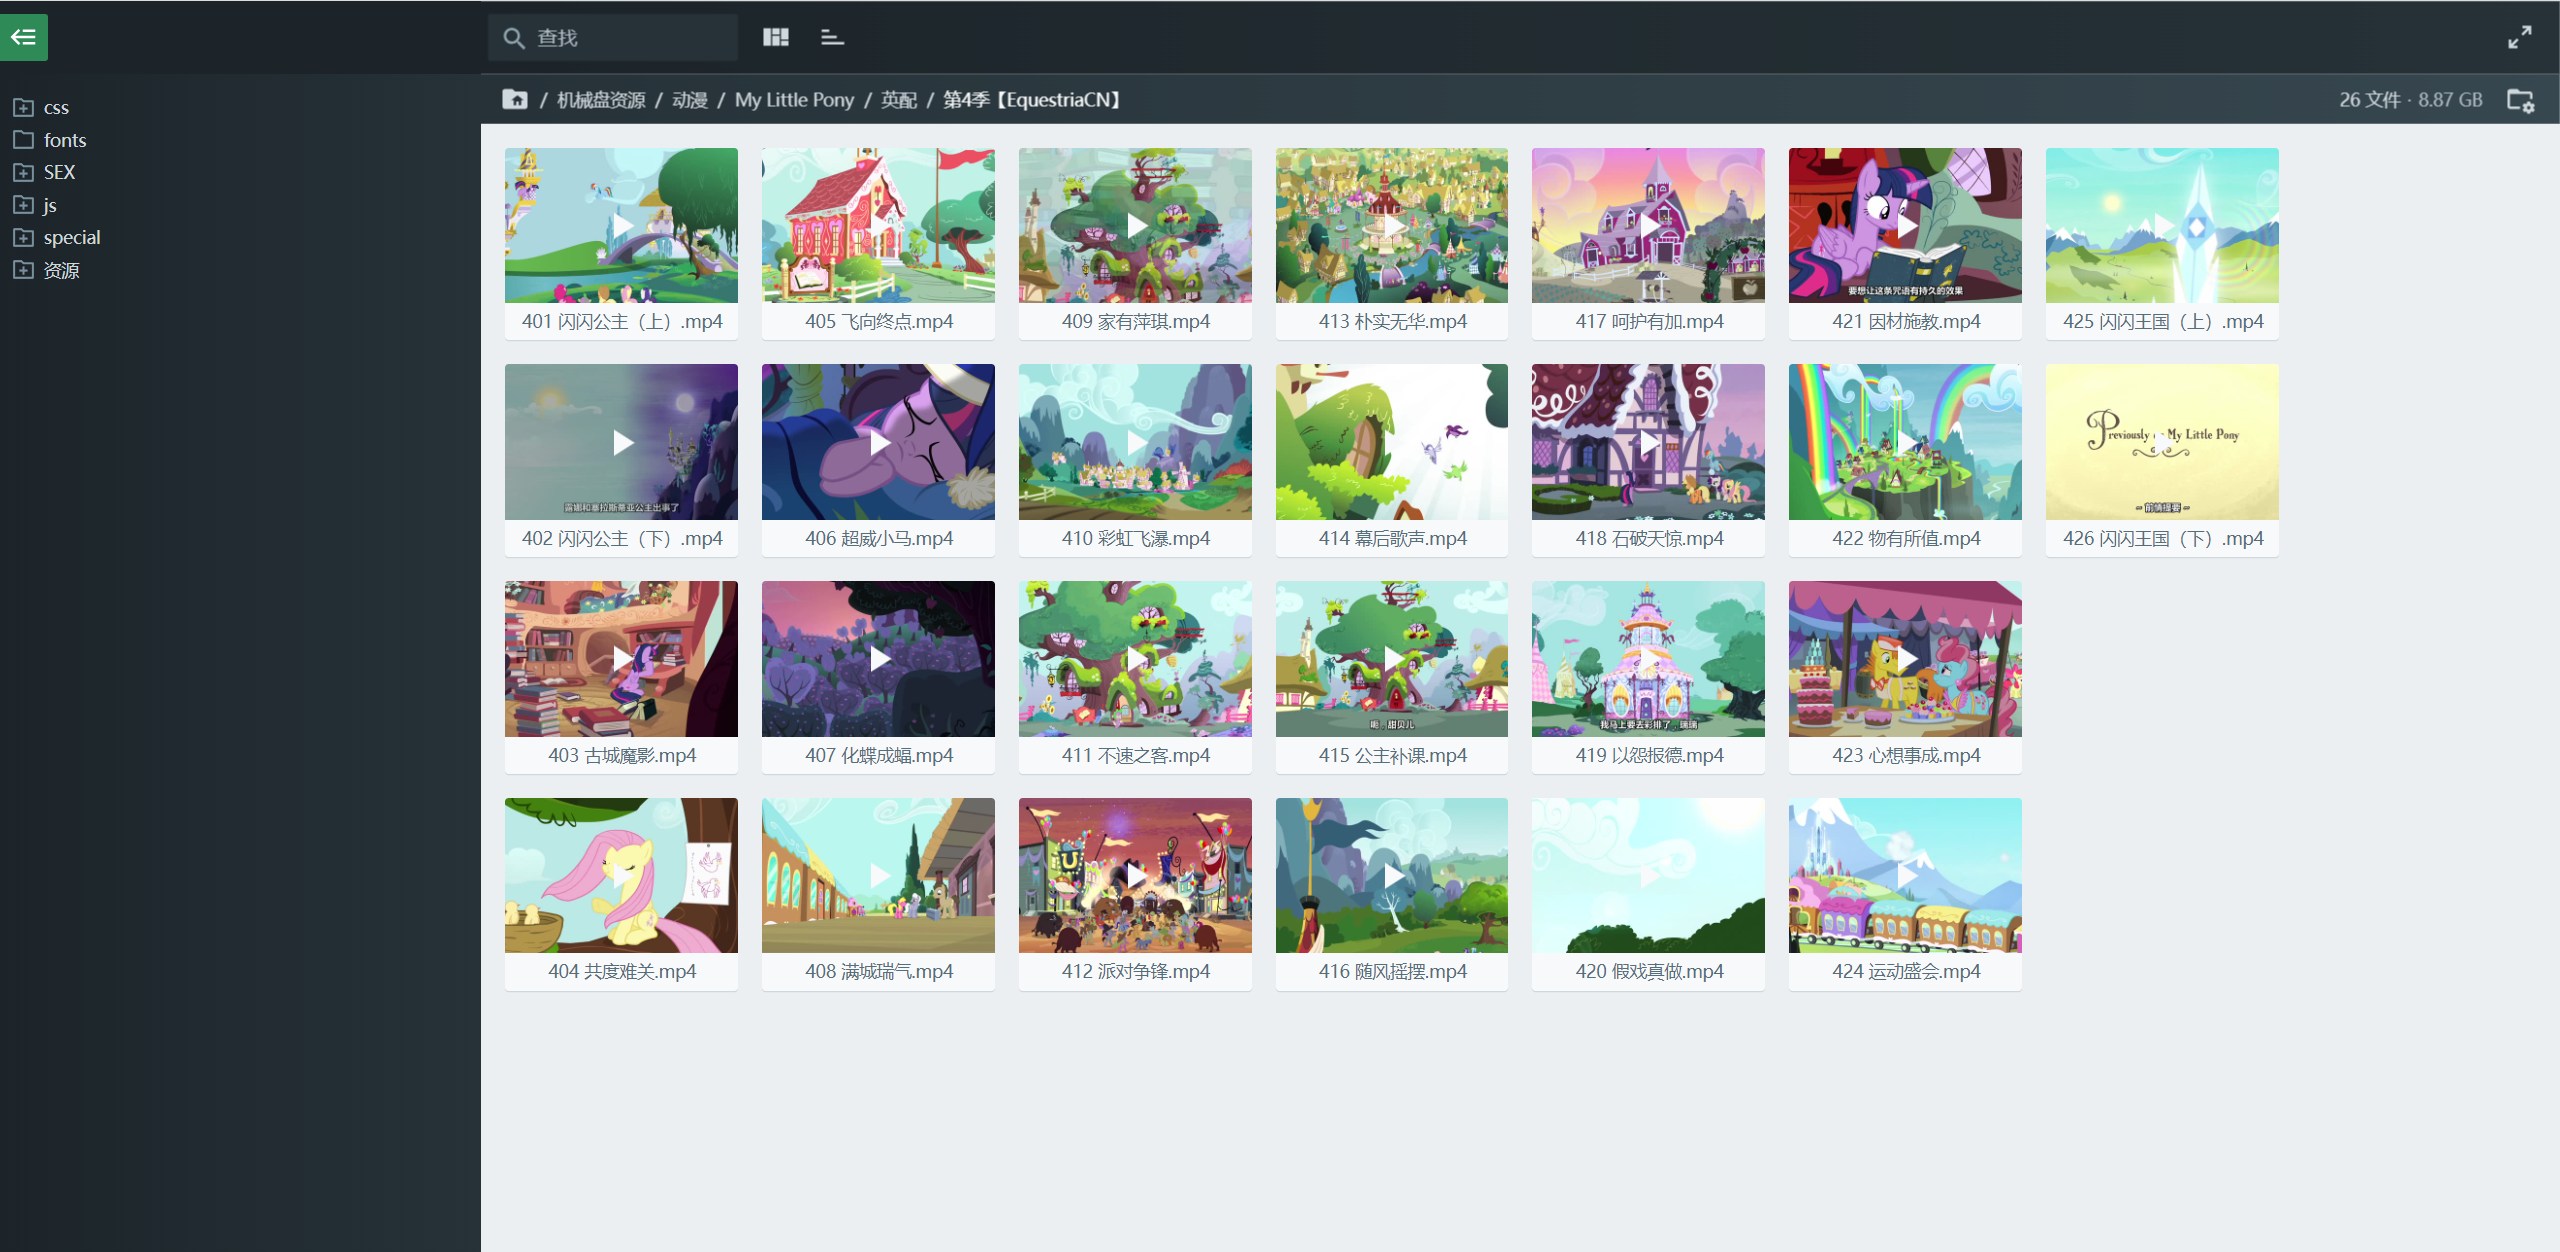2560x1252 pixels.
Task: Play video 408 满城瑞气.mp4
Action: [878, 875]
